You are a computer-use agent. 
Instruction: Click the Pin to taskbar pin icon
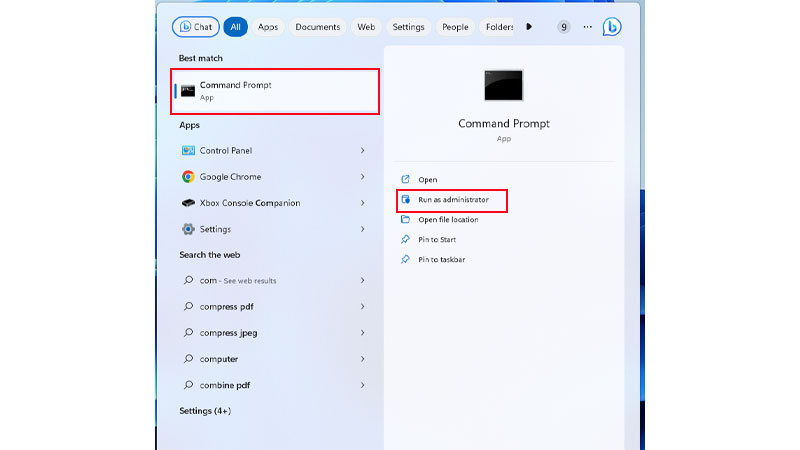405,259
